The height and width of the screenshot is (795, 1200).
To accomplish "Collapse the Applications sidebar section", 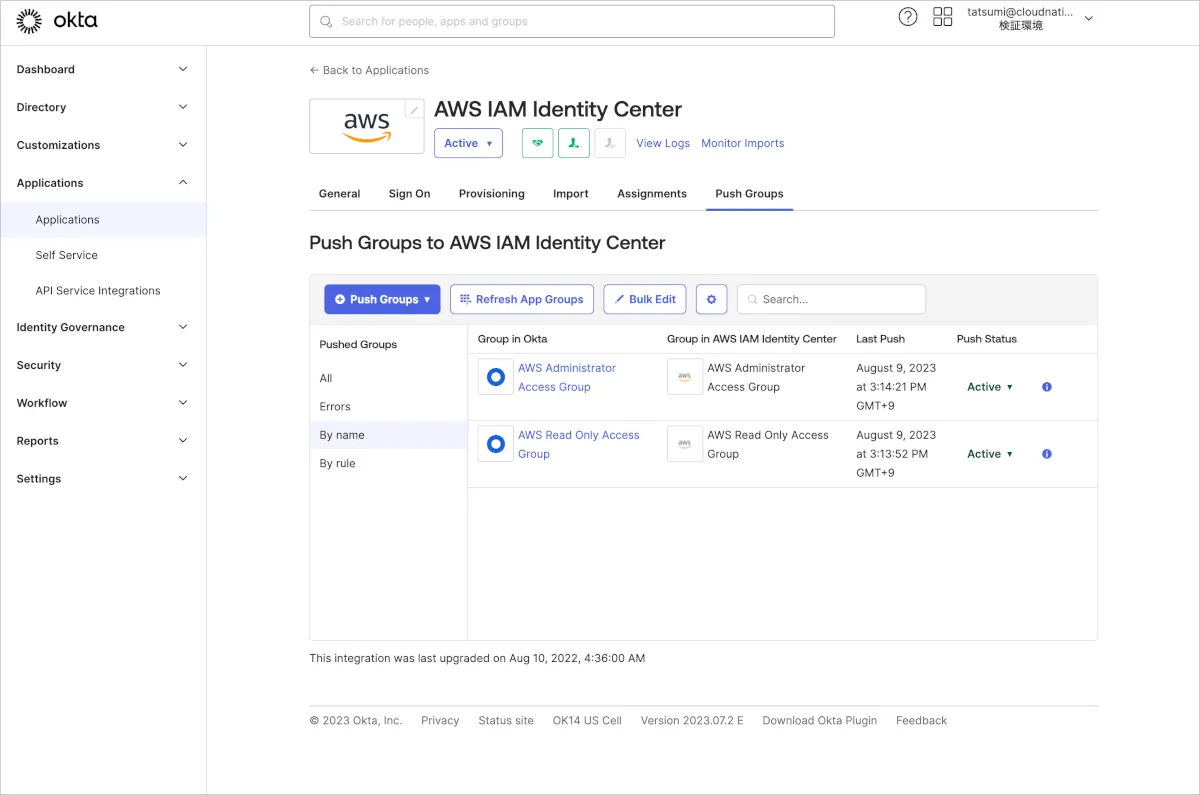I will [102, 183].
